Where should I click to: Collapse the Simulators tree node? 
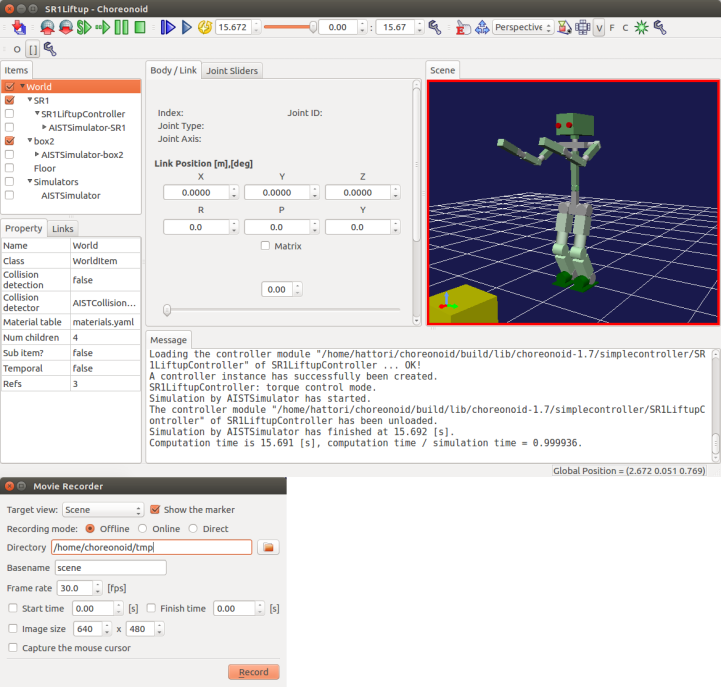32,182
